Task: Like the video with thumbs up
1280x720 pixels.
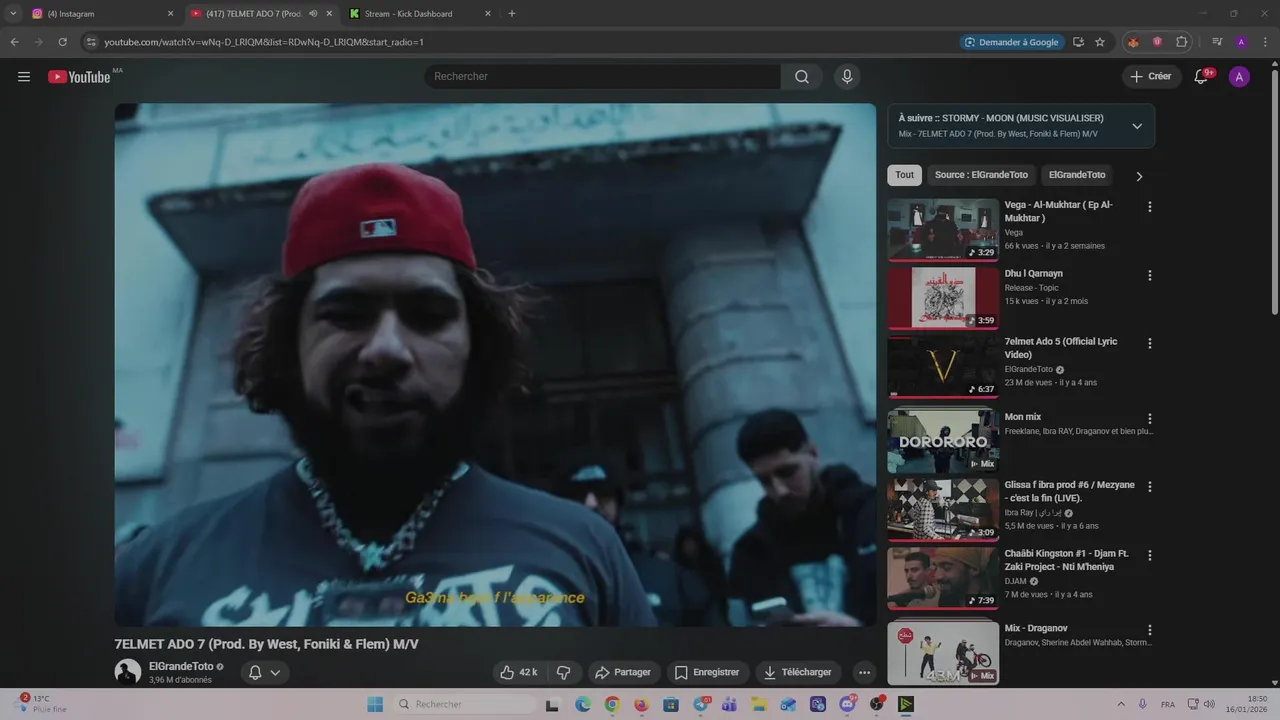Action: coord(519,672)
